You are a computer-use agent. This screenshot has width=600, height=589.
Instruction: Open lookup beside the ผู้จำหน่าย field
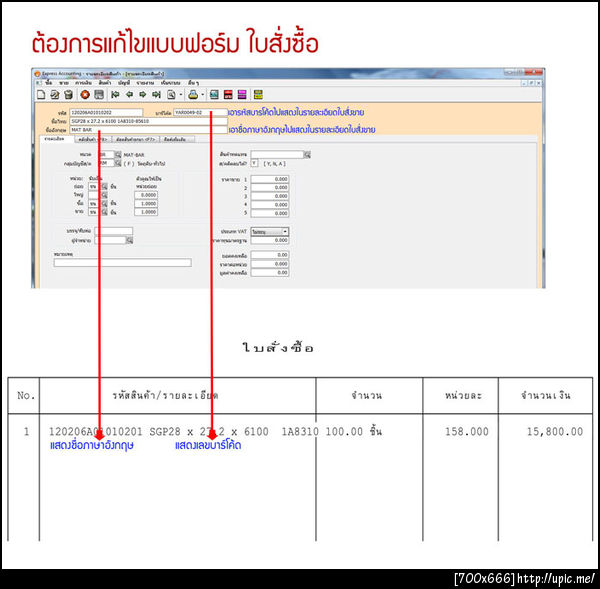[129, 240]
